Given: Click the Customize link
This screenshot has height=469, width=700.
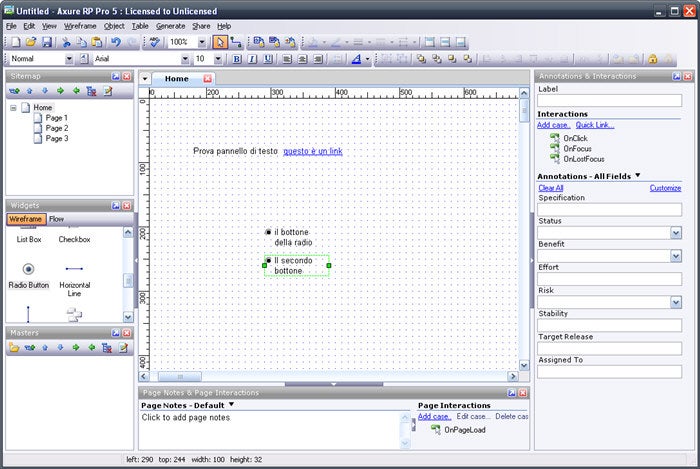Looking at the screenshot, I should (665, 188).
